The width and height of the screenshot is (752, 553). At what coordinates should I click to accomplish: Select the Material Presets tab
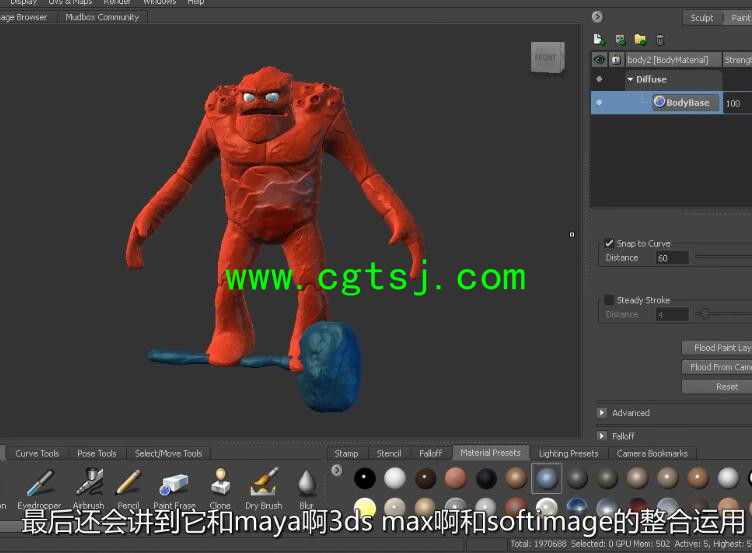(x=490, y=453)
